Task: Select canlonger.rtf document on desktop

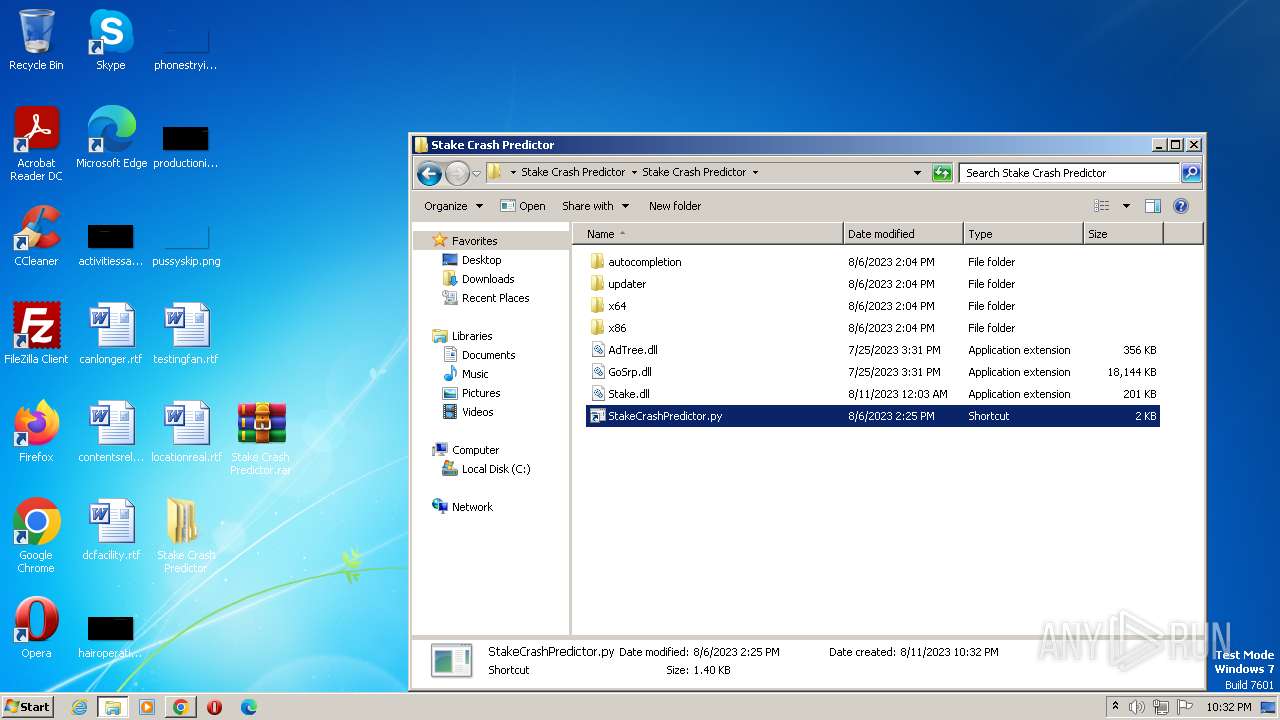Action: pos(111,334)
